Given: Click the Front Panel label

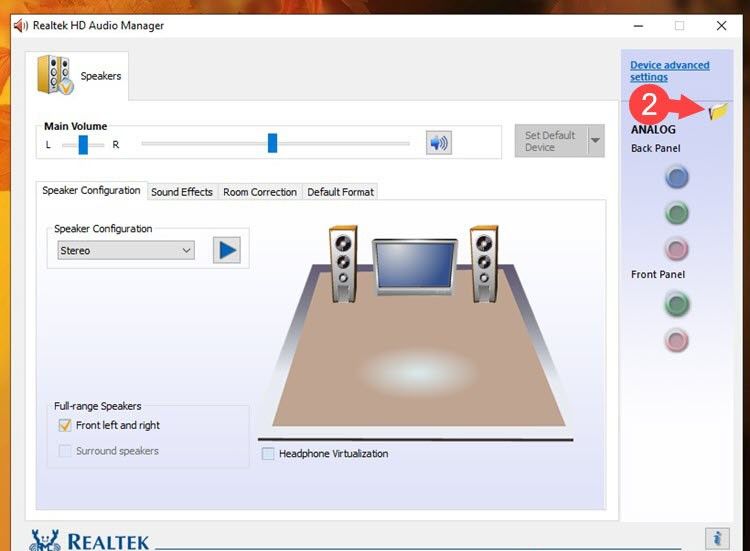Looking at the screenshot, I should coord(658,275).
